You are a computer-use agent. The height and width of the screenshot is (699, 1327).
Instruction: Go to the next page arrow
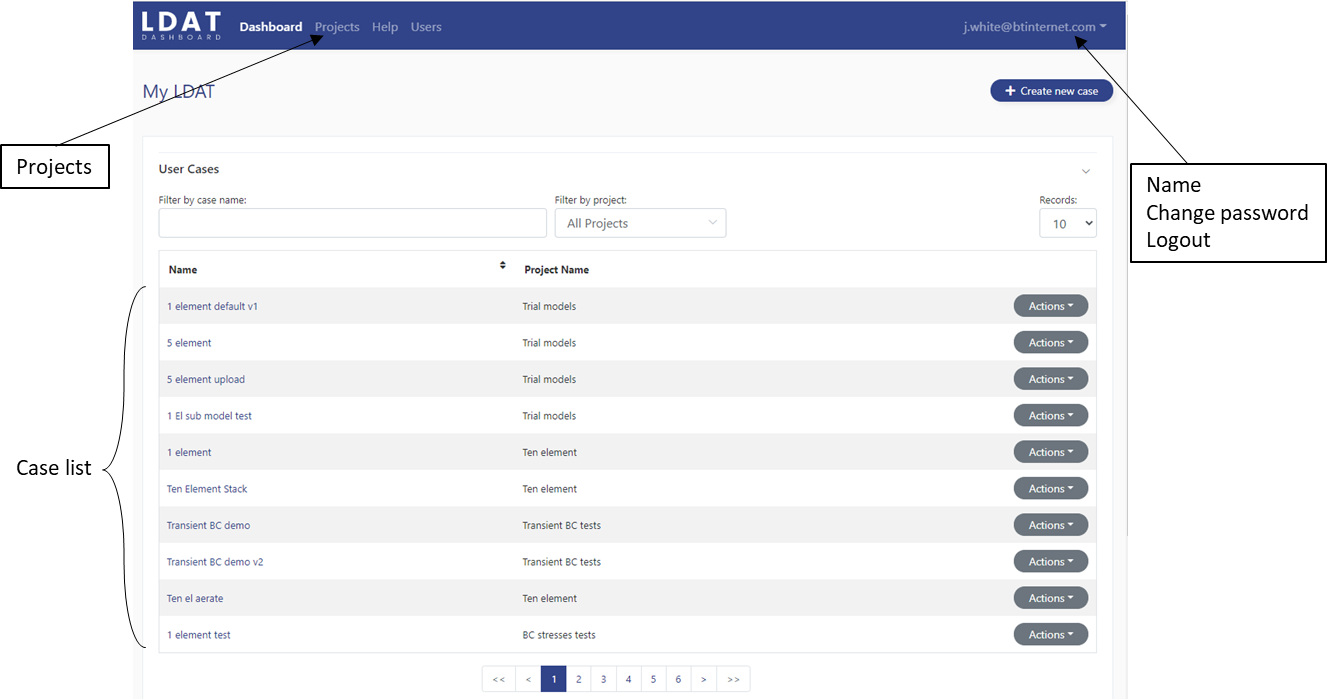click(x=703, y=679)
